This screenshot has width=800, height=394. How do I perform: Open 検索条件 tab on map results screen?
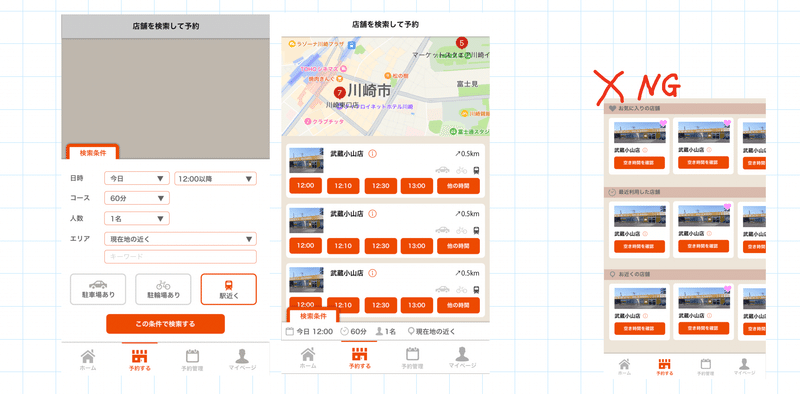pos(313,316)
